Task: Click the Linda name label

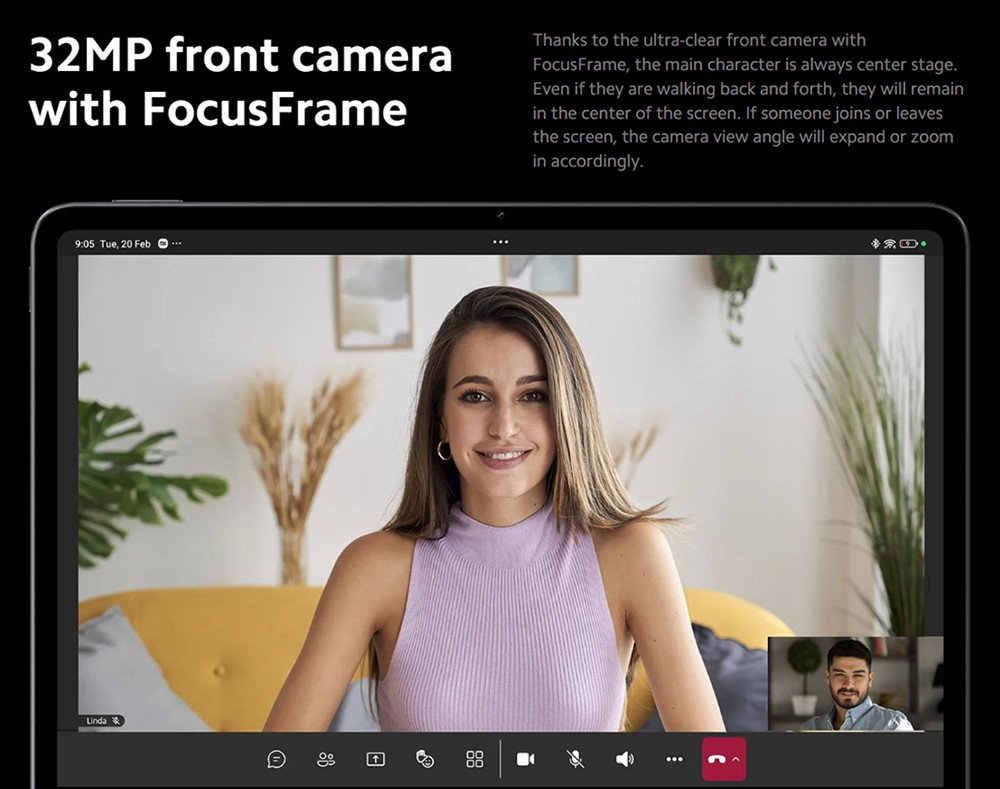Action: 95,719
